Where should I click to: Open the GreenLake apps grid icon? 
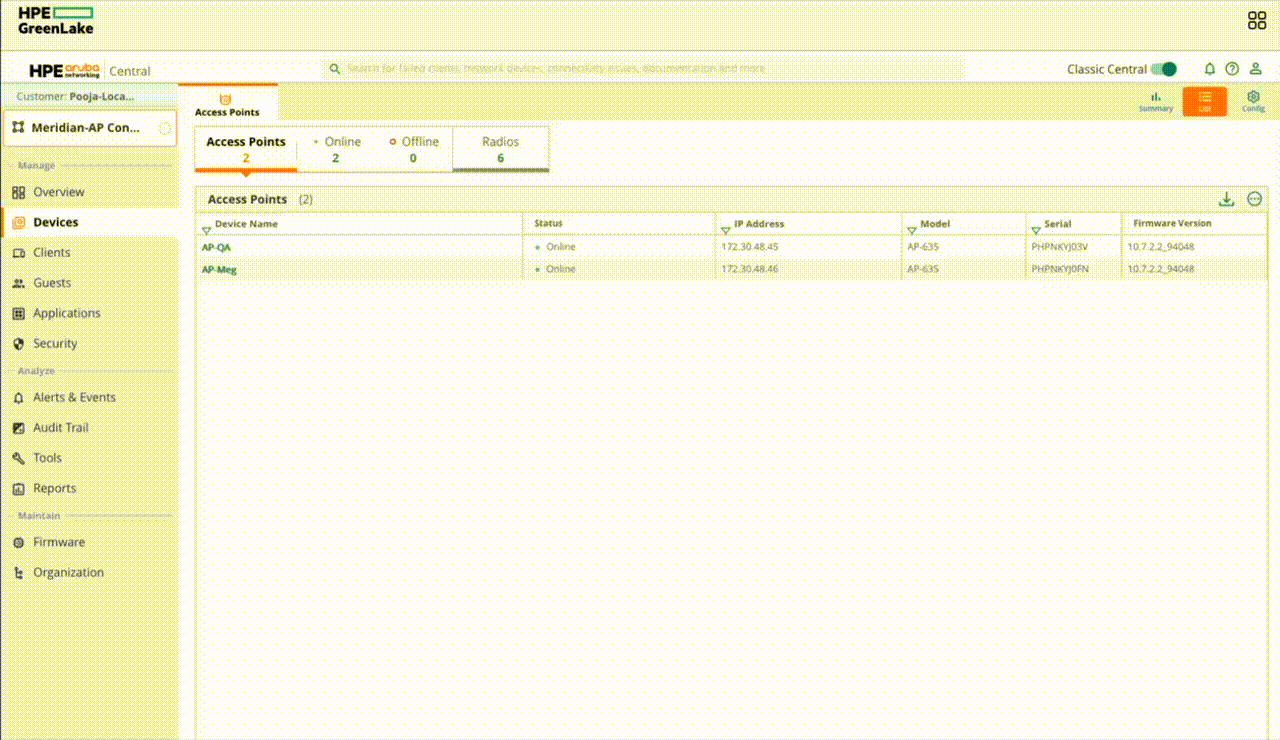point(1257,20)
